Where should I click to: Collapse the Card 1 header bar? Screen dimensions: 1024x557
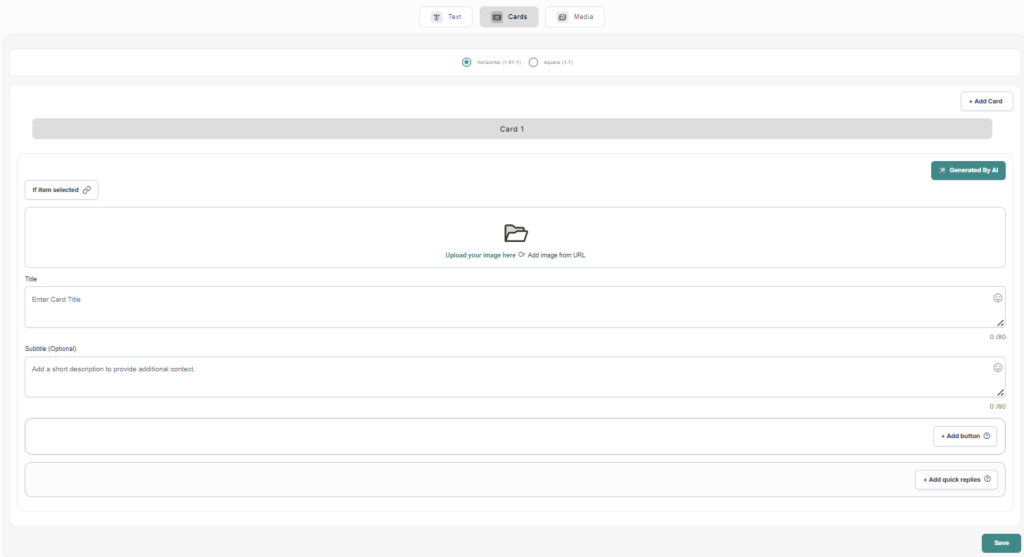[x=512, y=129]
